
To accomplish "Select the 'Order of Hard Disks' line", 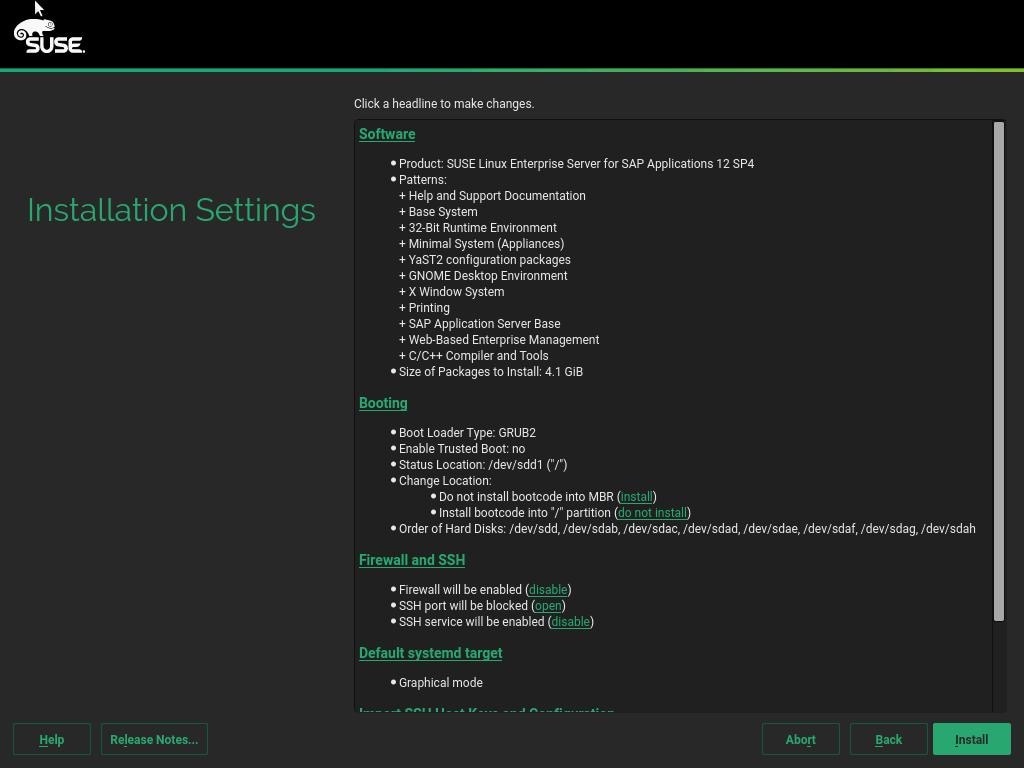I will point(687,528).
